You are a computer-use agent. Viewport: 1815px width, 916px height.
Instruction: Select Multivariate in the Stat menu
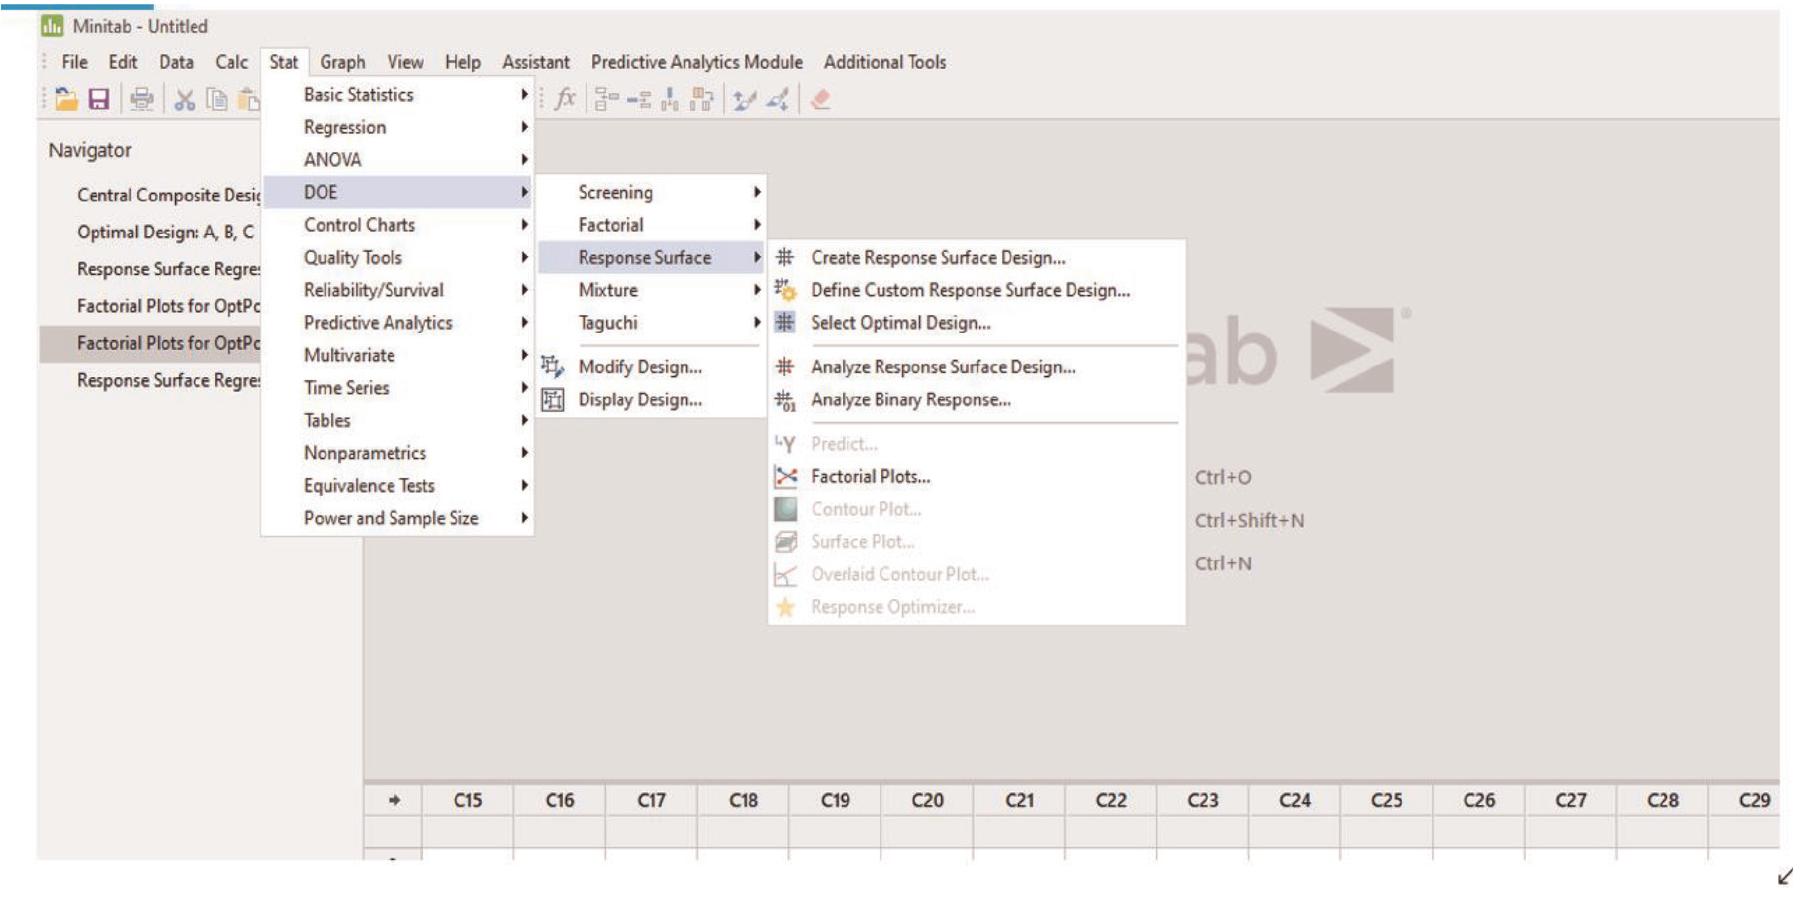tap(397, 355)
